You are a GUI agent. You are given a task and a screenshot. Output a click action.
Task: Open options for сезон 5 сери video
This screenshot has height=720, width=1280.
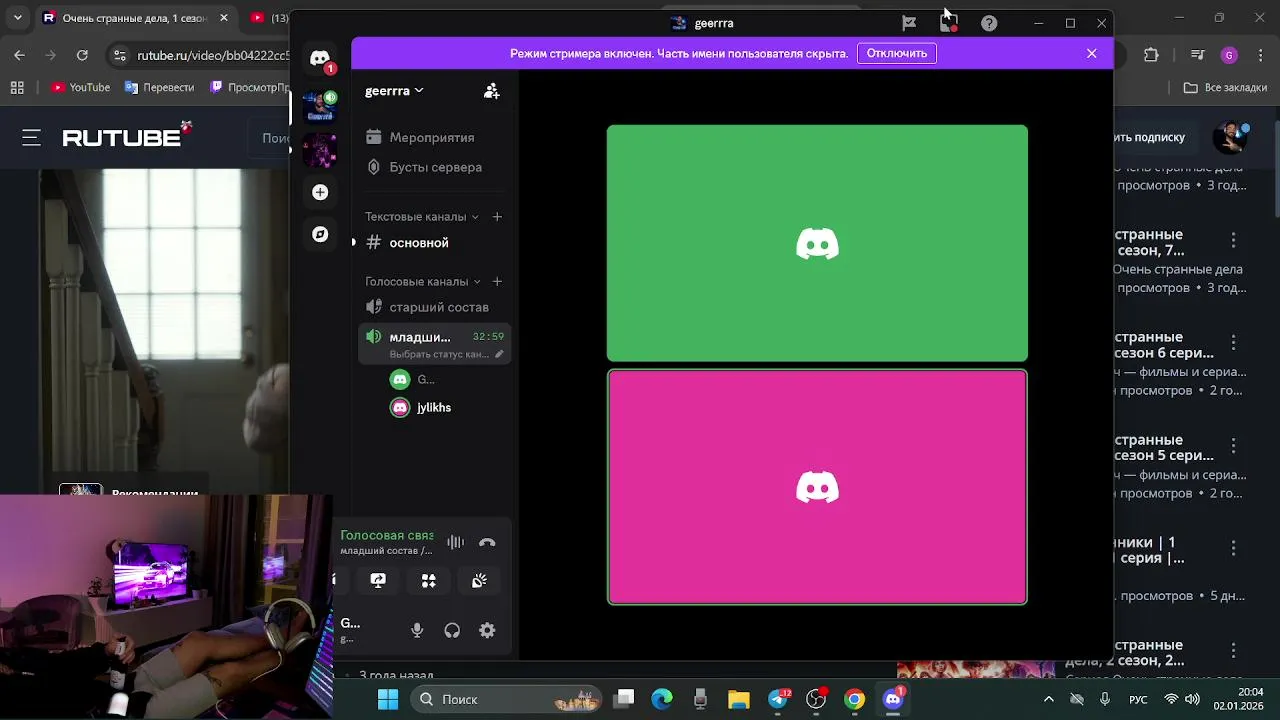click(x=1233, y=447)
